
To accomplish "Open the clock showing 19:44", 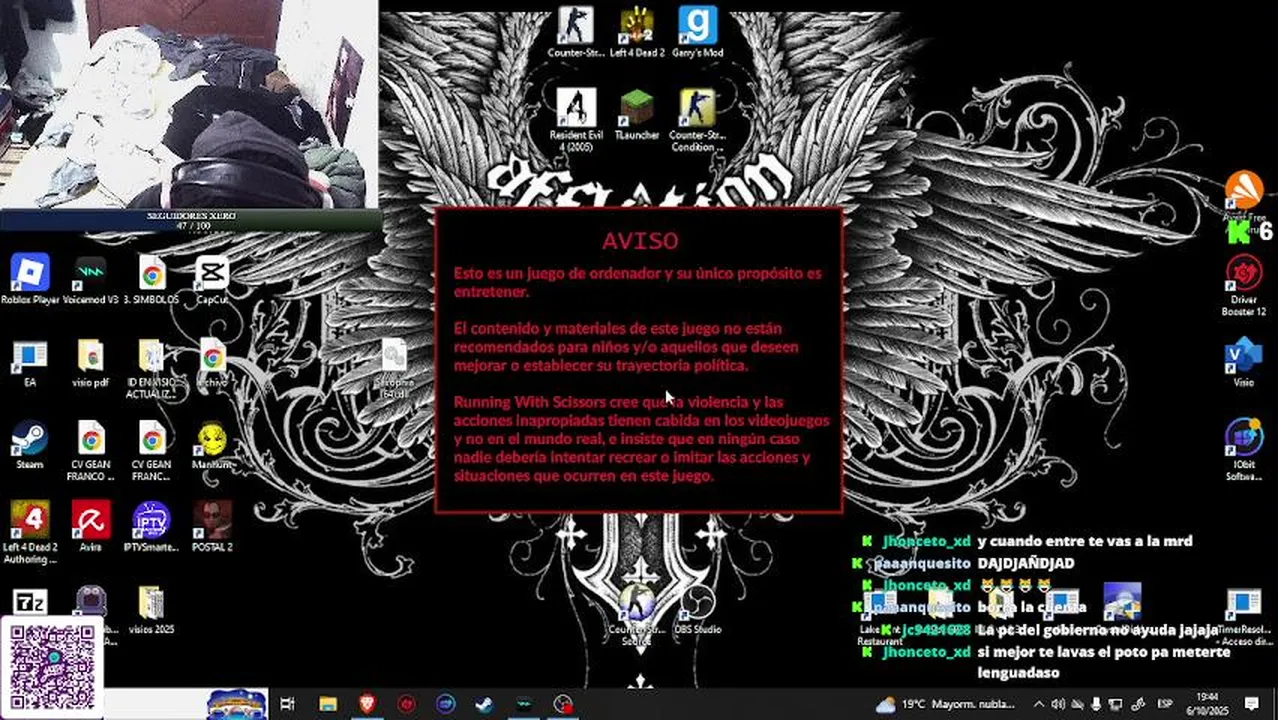I will click(1207, 704).
